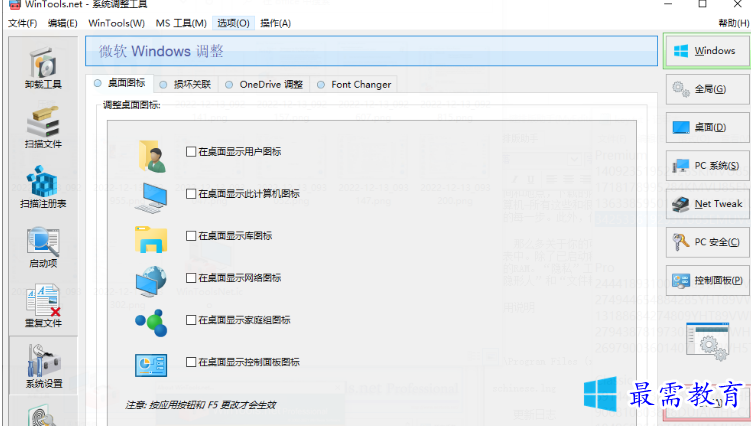This screenshot has width=751, height=426.
Task: Open the 编辑(E) menu
Action: [63, 23]
